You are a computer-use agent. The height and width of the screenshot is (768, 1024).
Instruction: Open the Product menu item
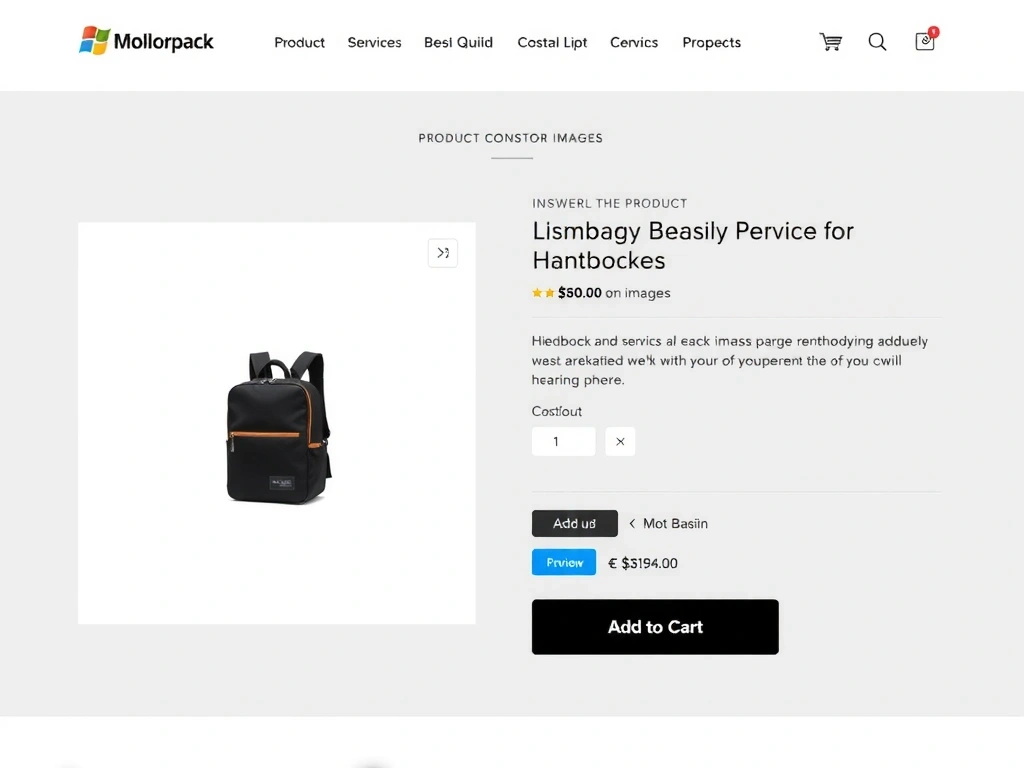point(299,42)
